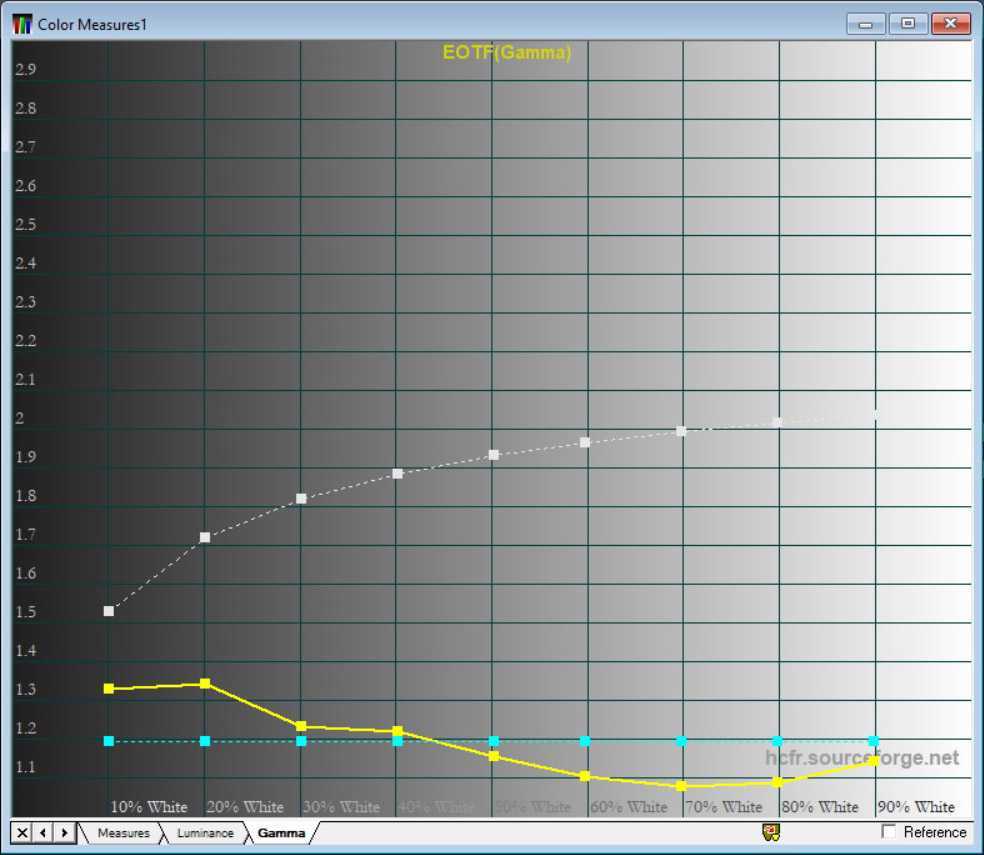Viewport: 984px width, 855px height.
Task: Switch to the Measures tab
Action: click(123, 833)
